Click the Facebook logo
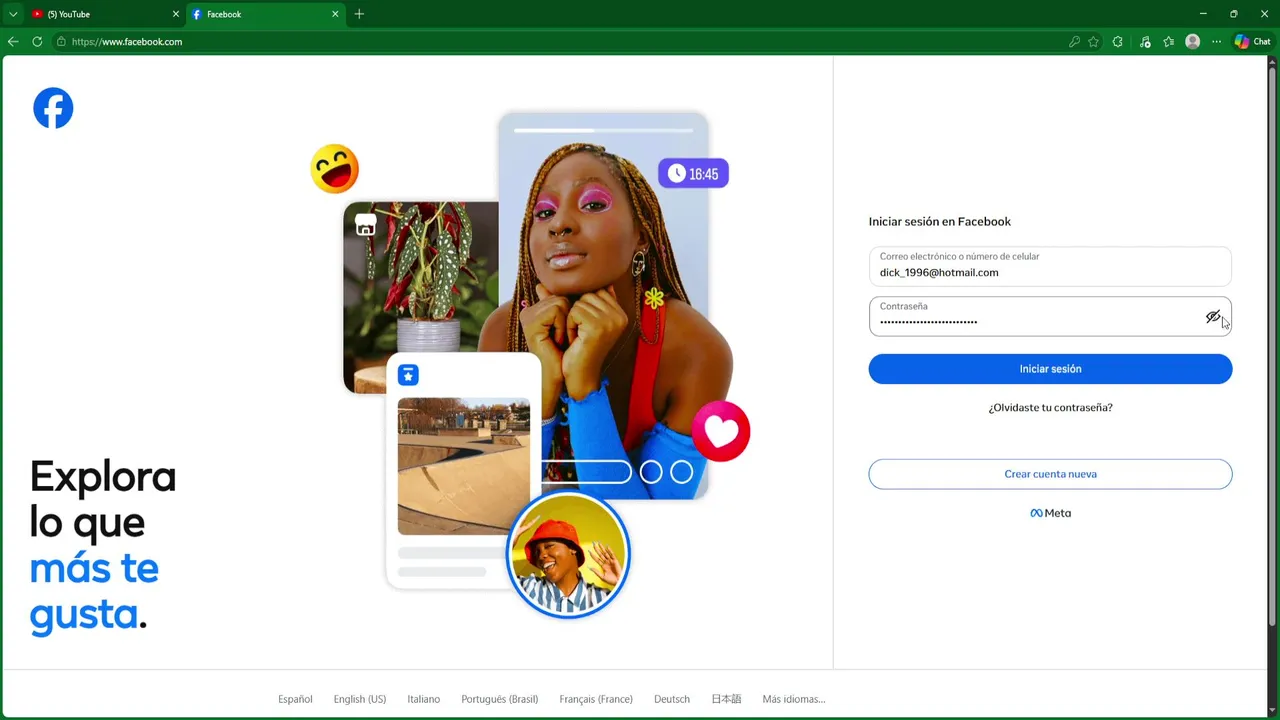1280x720 pixels. click(53, 108)
